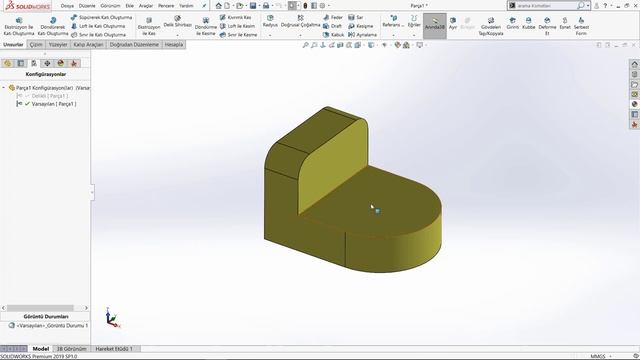Select the Kabuk shell tool
This screenshot has height=360, width=640.
point(333,35)
